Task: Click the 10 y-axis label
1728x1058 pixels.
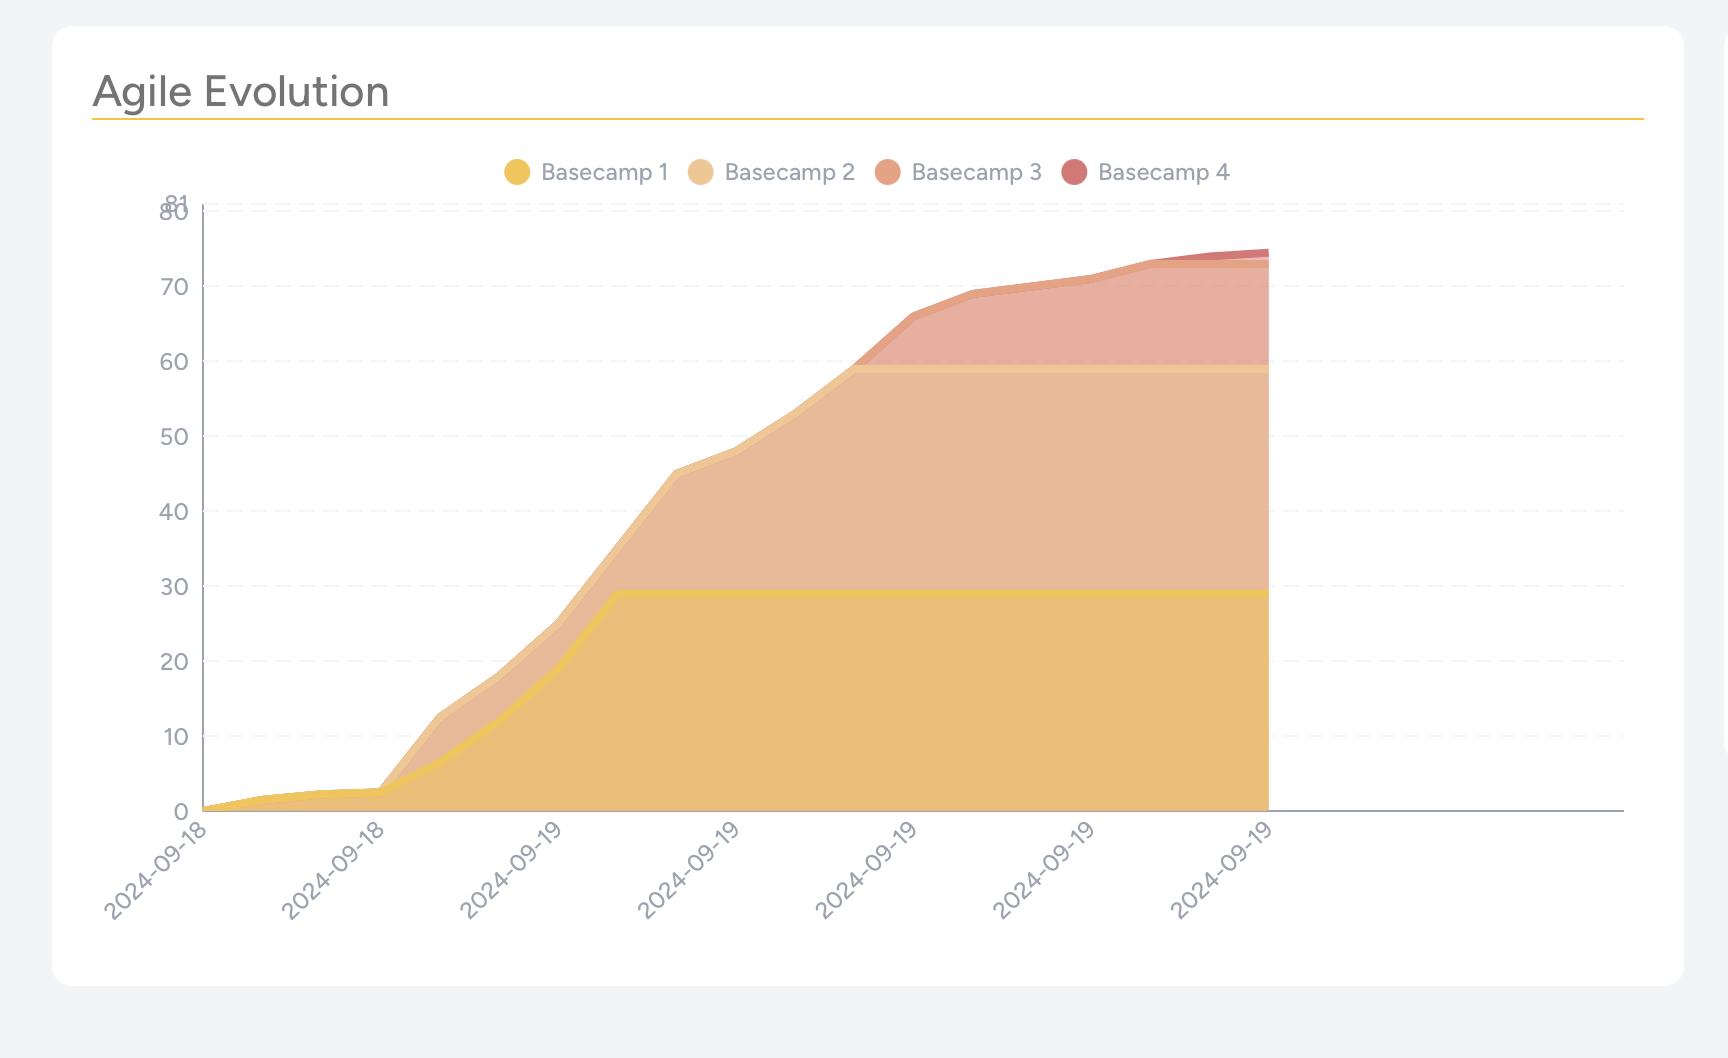Action: click(174, 737)
